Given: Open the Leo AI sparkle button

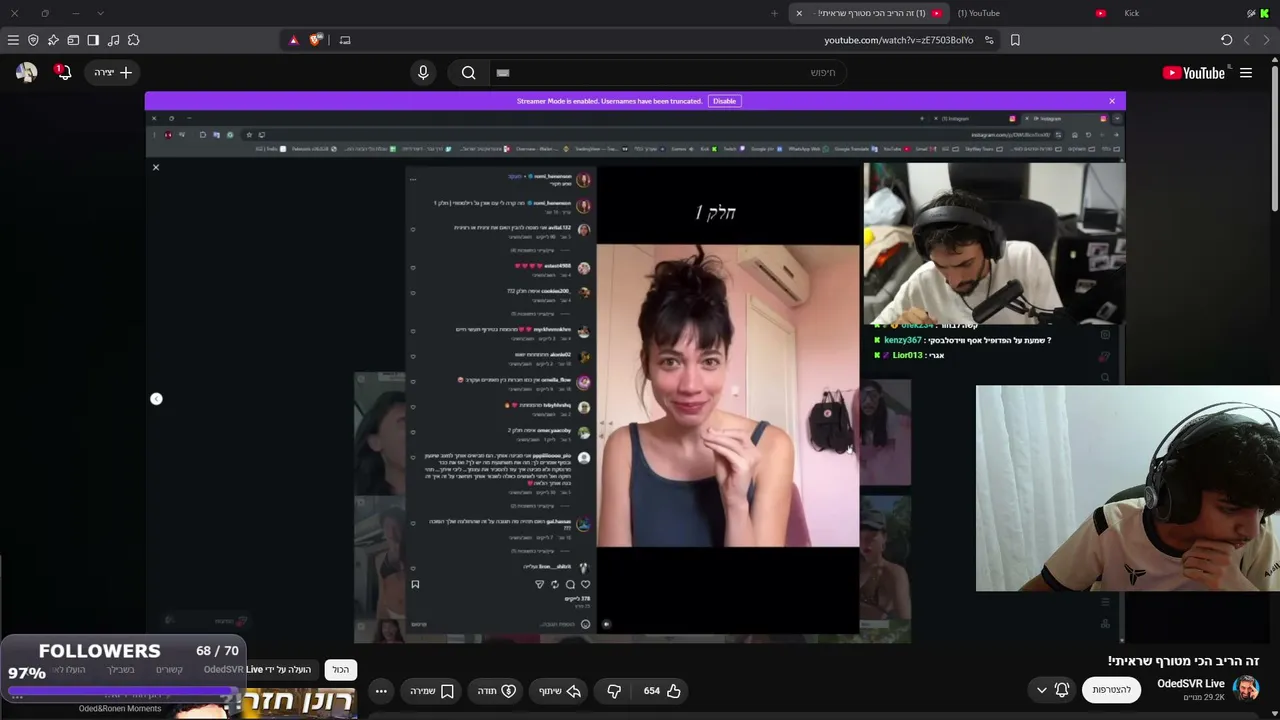Looking at the screenshot, I should (x=53, y=40).
